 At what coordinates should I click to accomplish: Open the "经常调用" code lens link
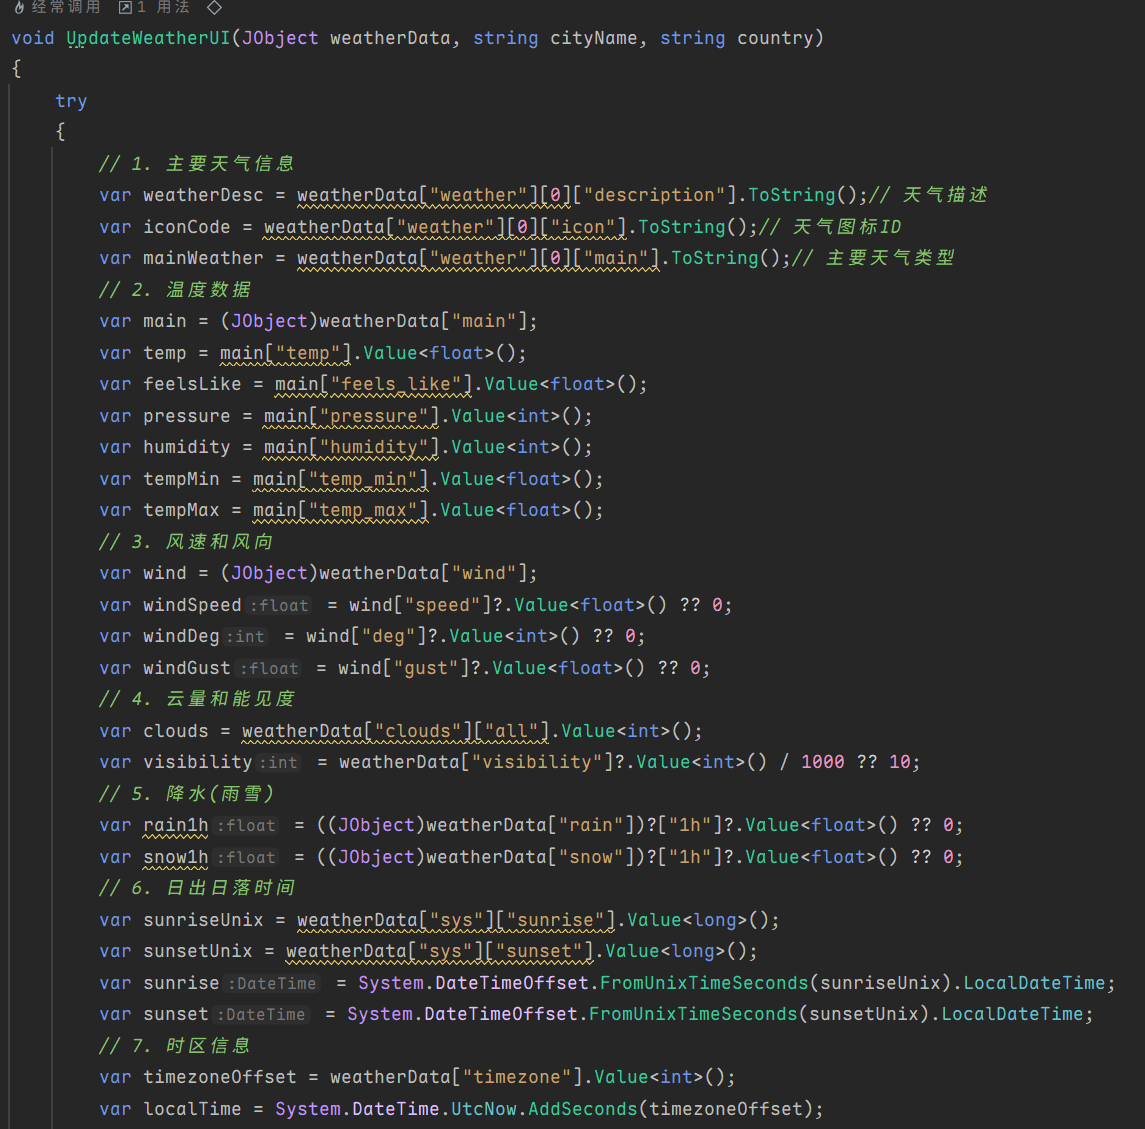pyautogui.click(x=66, y=8)
